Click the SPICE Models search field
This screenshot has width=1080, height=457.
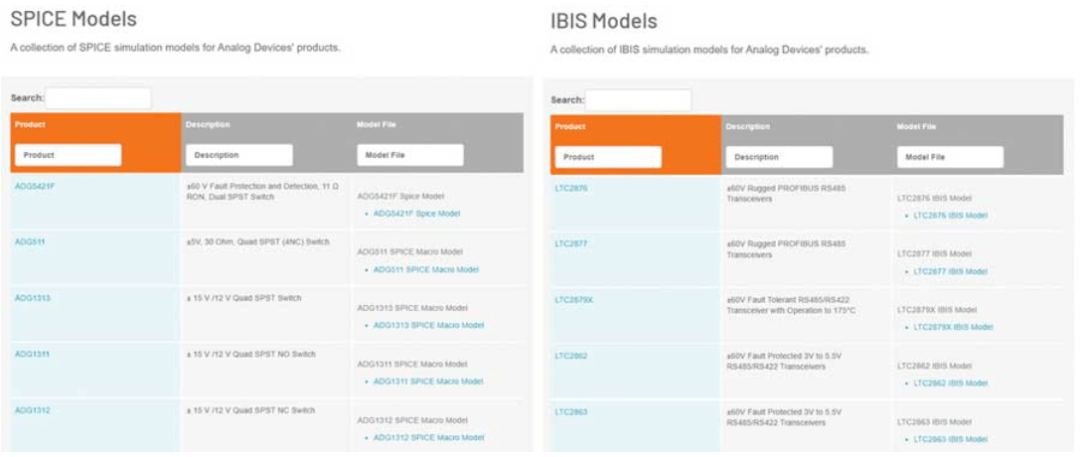[98, 98]
